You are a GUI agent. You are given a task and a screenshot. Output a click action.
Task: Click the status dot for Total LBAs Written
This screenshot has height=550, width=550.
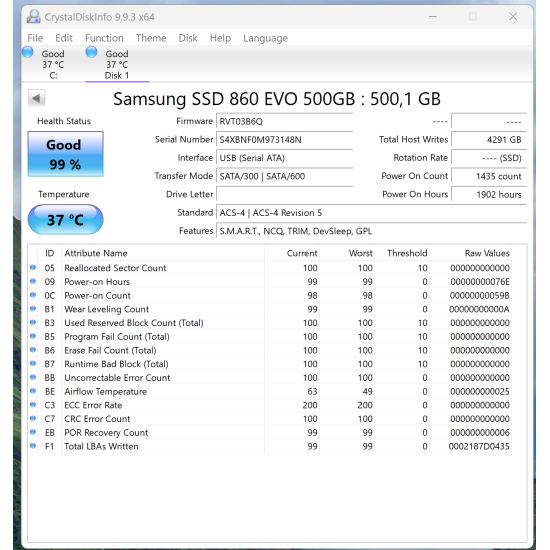pos(33,446)
